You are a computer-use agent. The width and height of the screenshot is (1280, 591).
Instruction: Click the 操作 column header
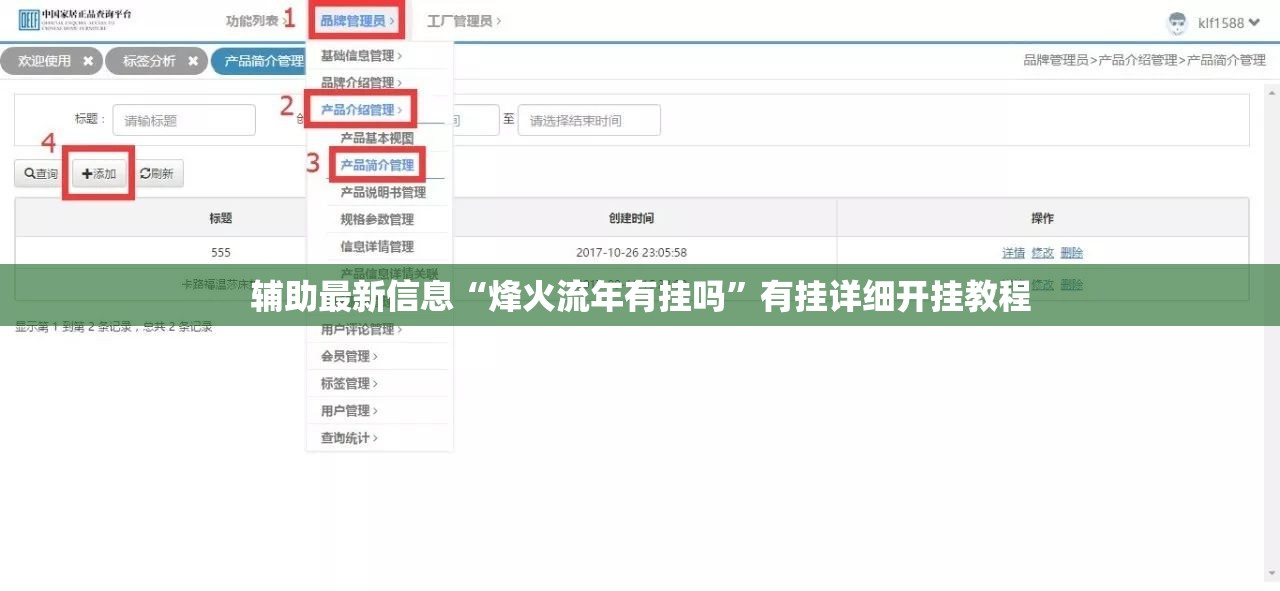(1042, 218)
